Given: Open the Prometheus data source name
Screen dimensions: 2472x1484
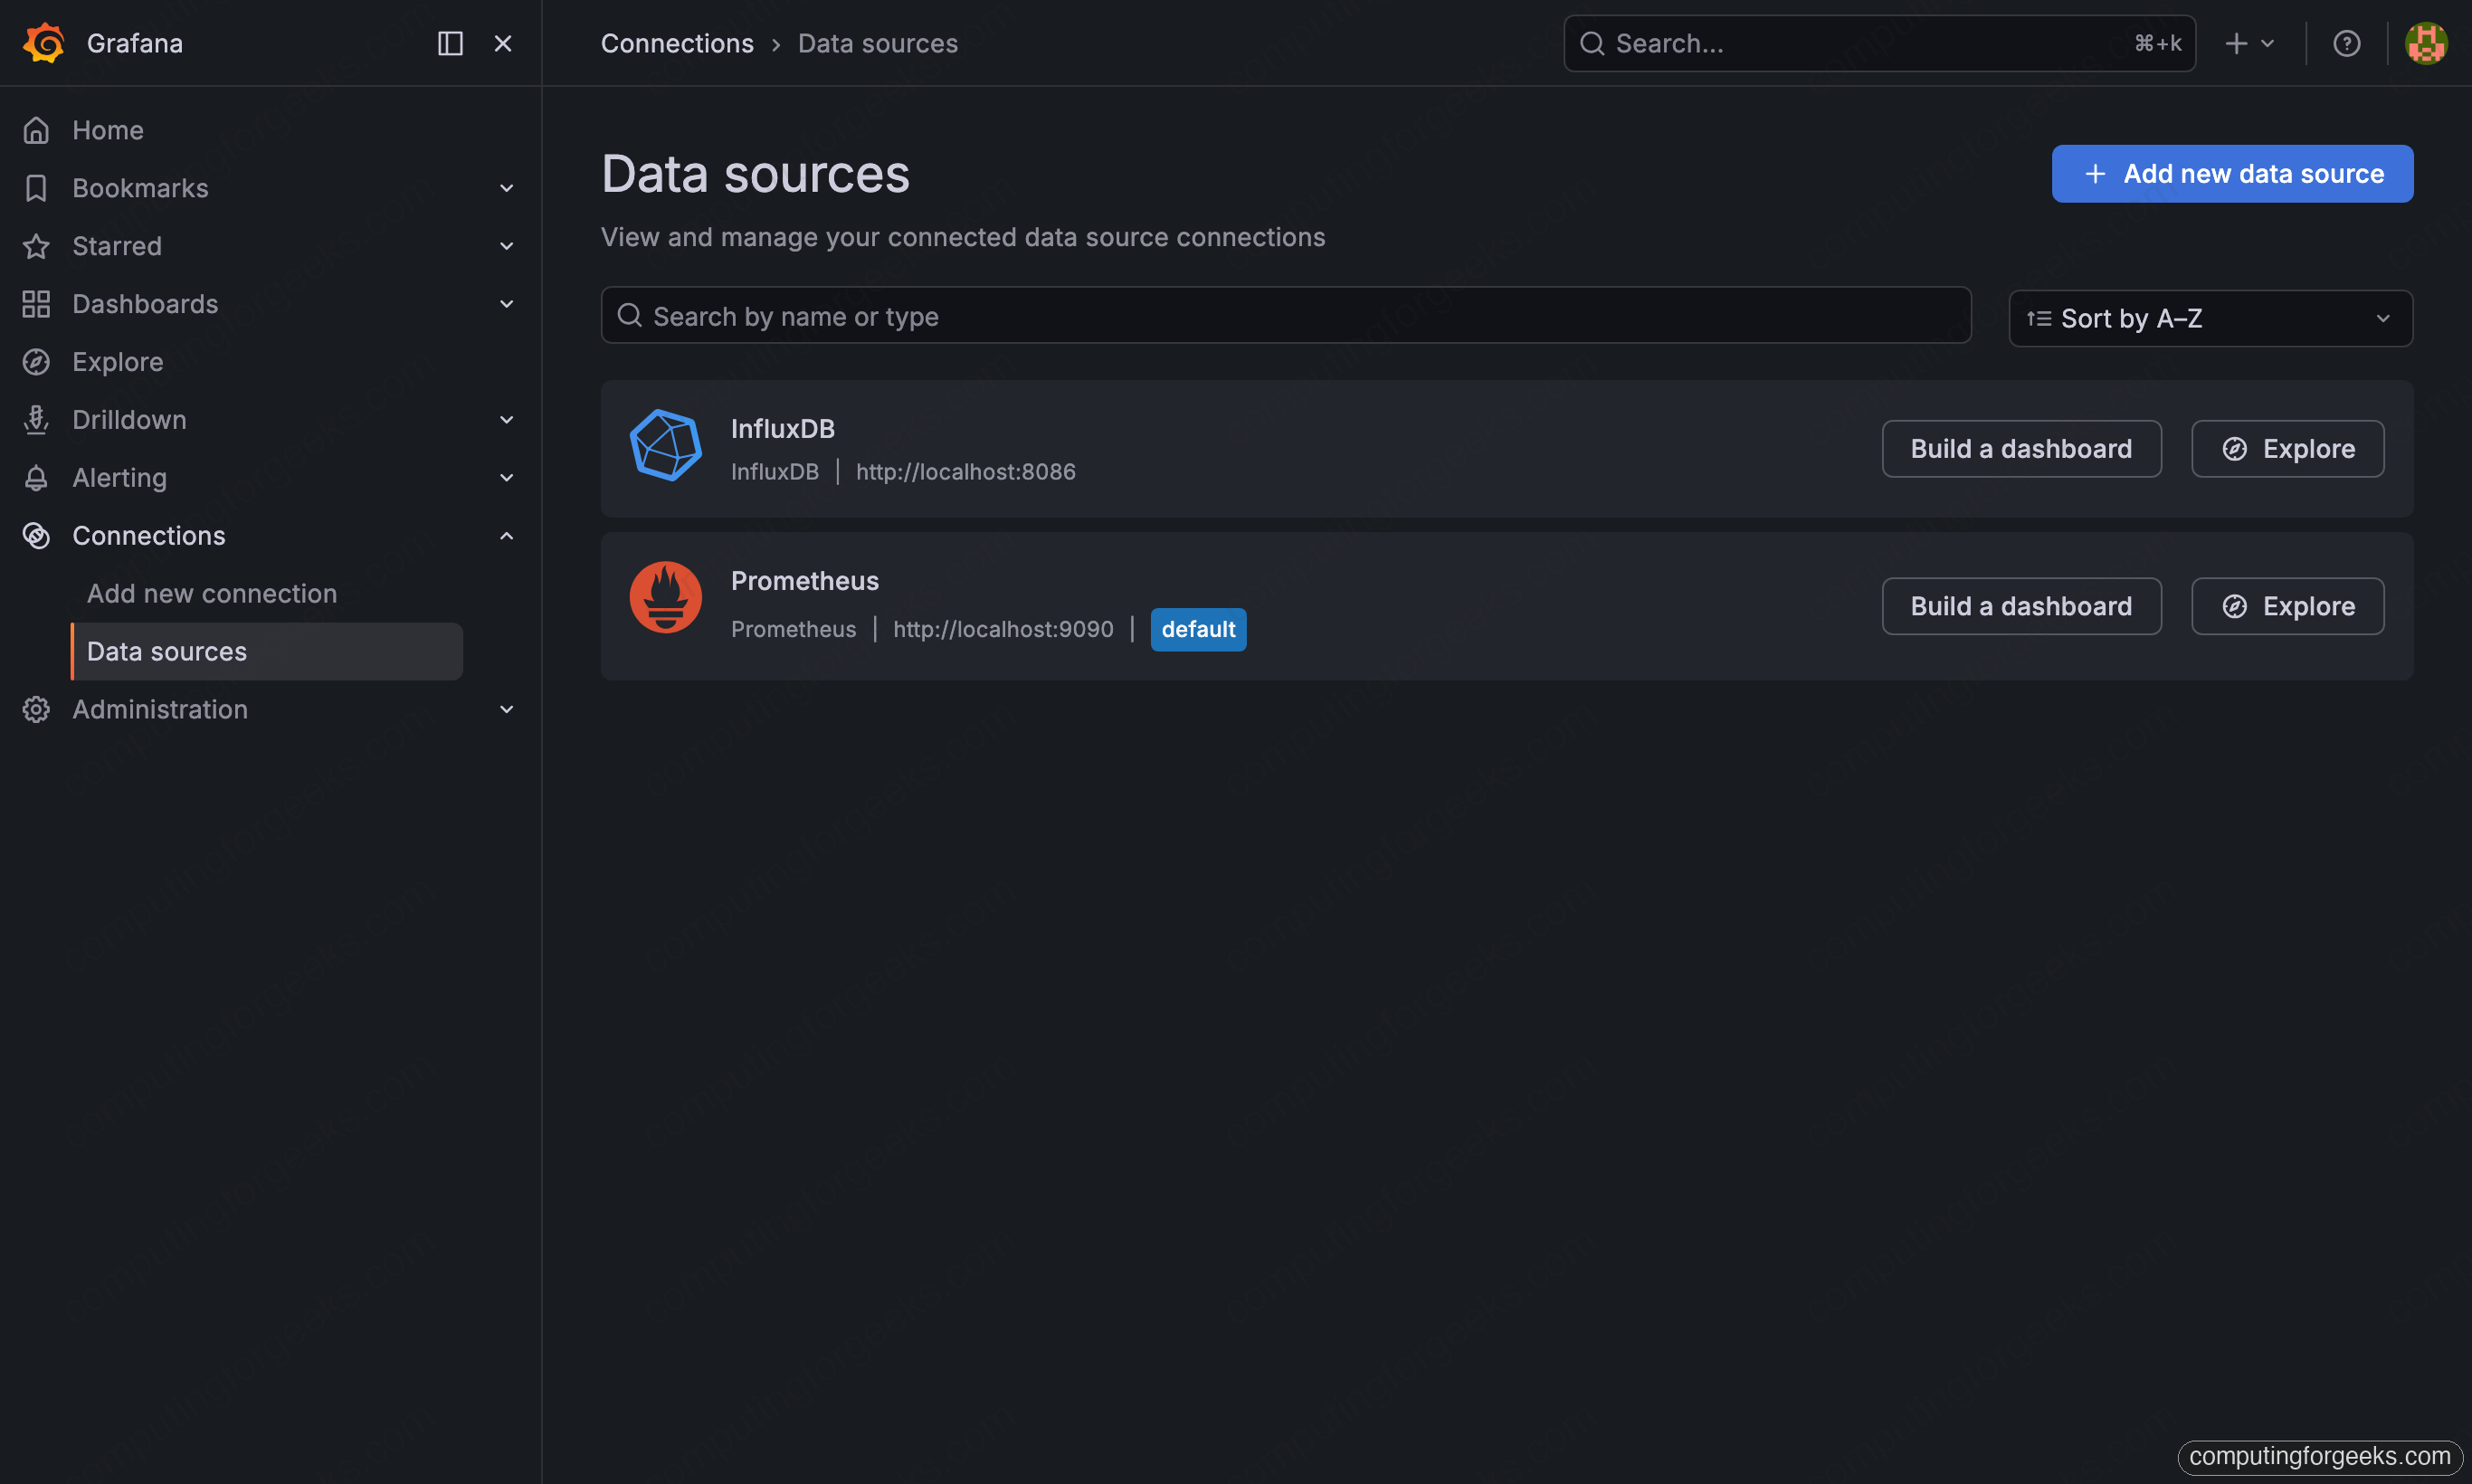Looking at the screenshot, I should point(804,581).
